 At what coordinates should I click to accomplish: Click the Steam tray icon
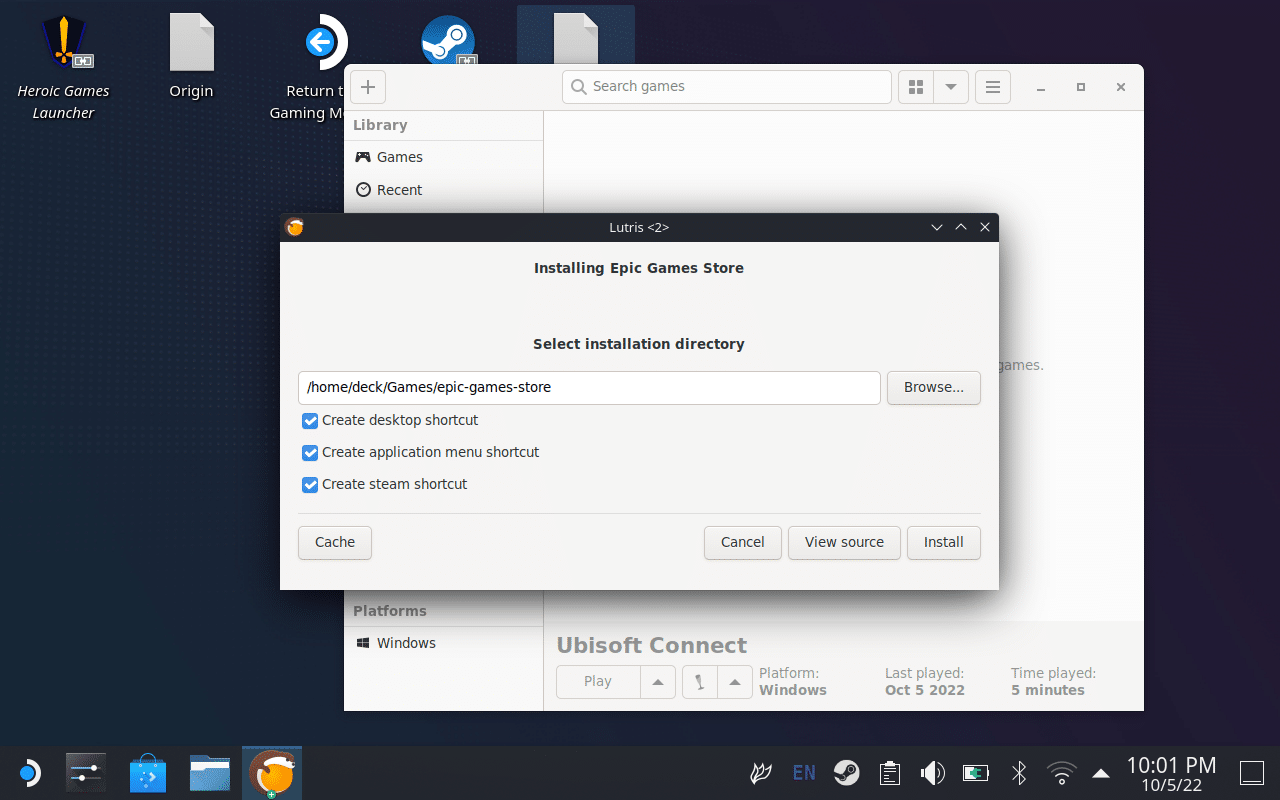(847, 773)
